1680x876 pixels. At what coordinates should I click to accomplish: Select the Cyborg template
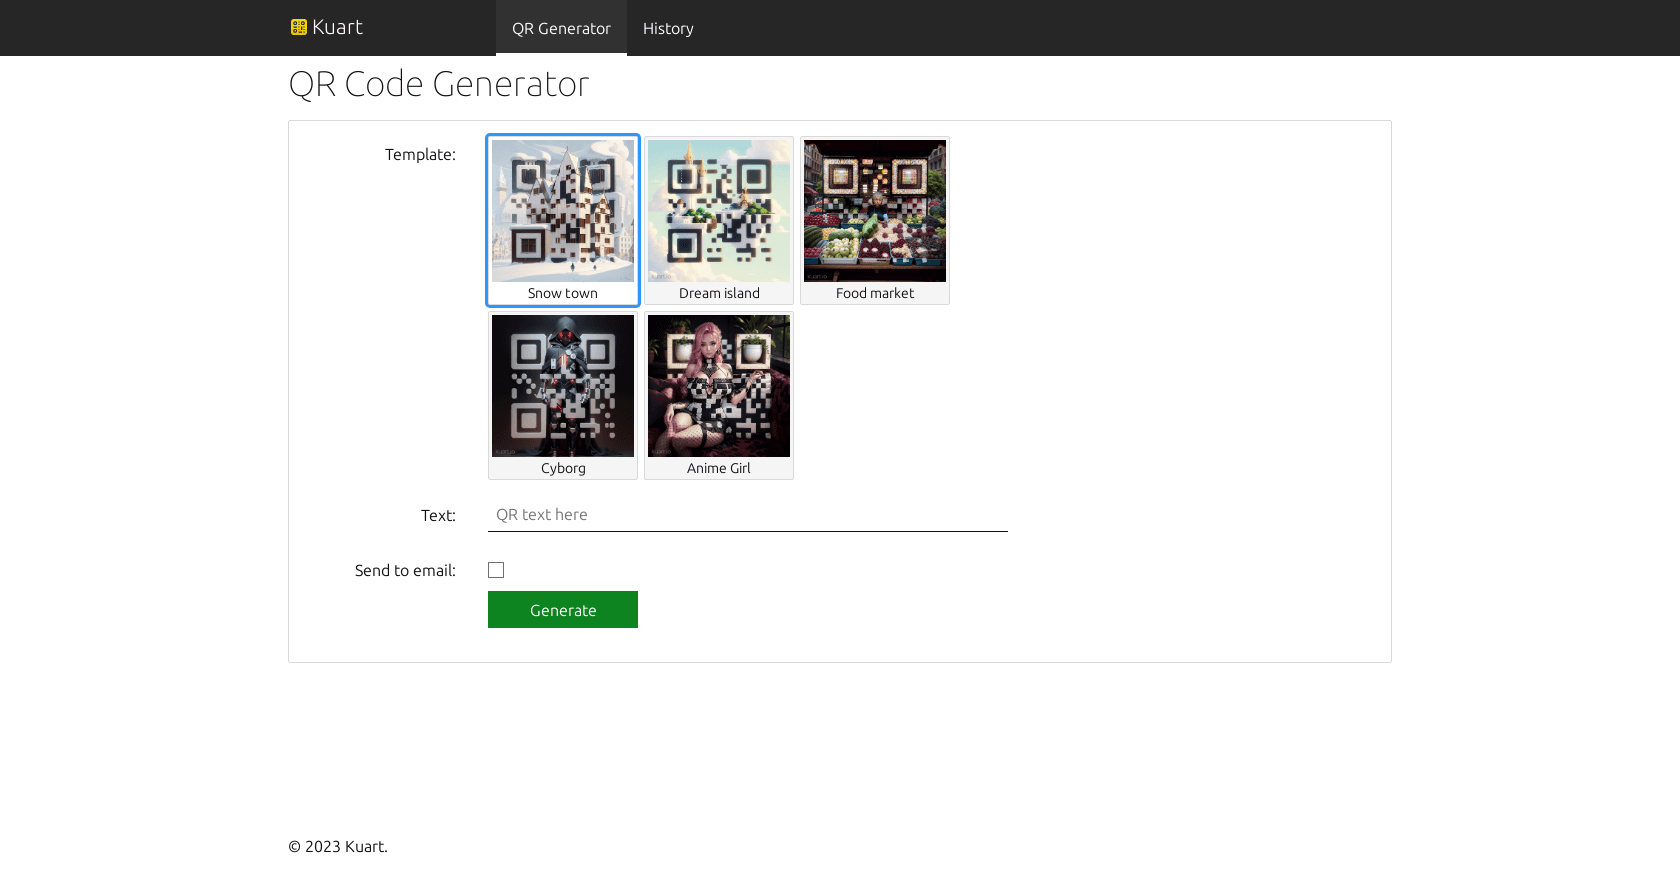pos(563,395)
